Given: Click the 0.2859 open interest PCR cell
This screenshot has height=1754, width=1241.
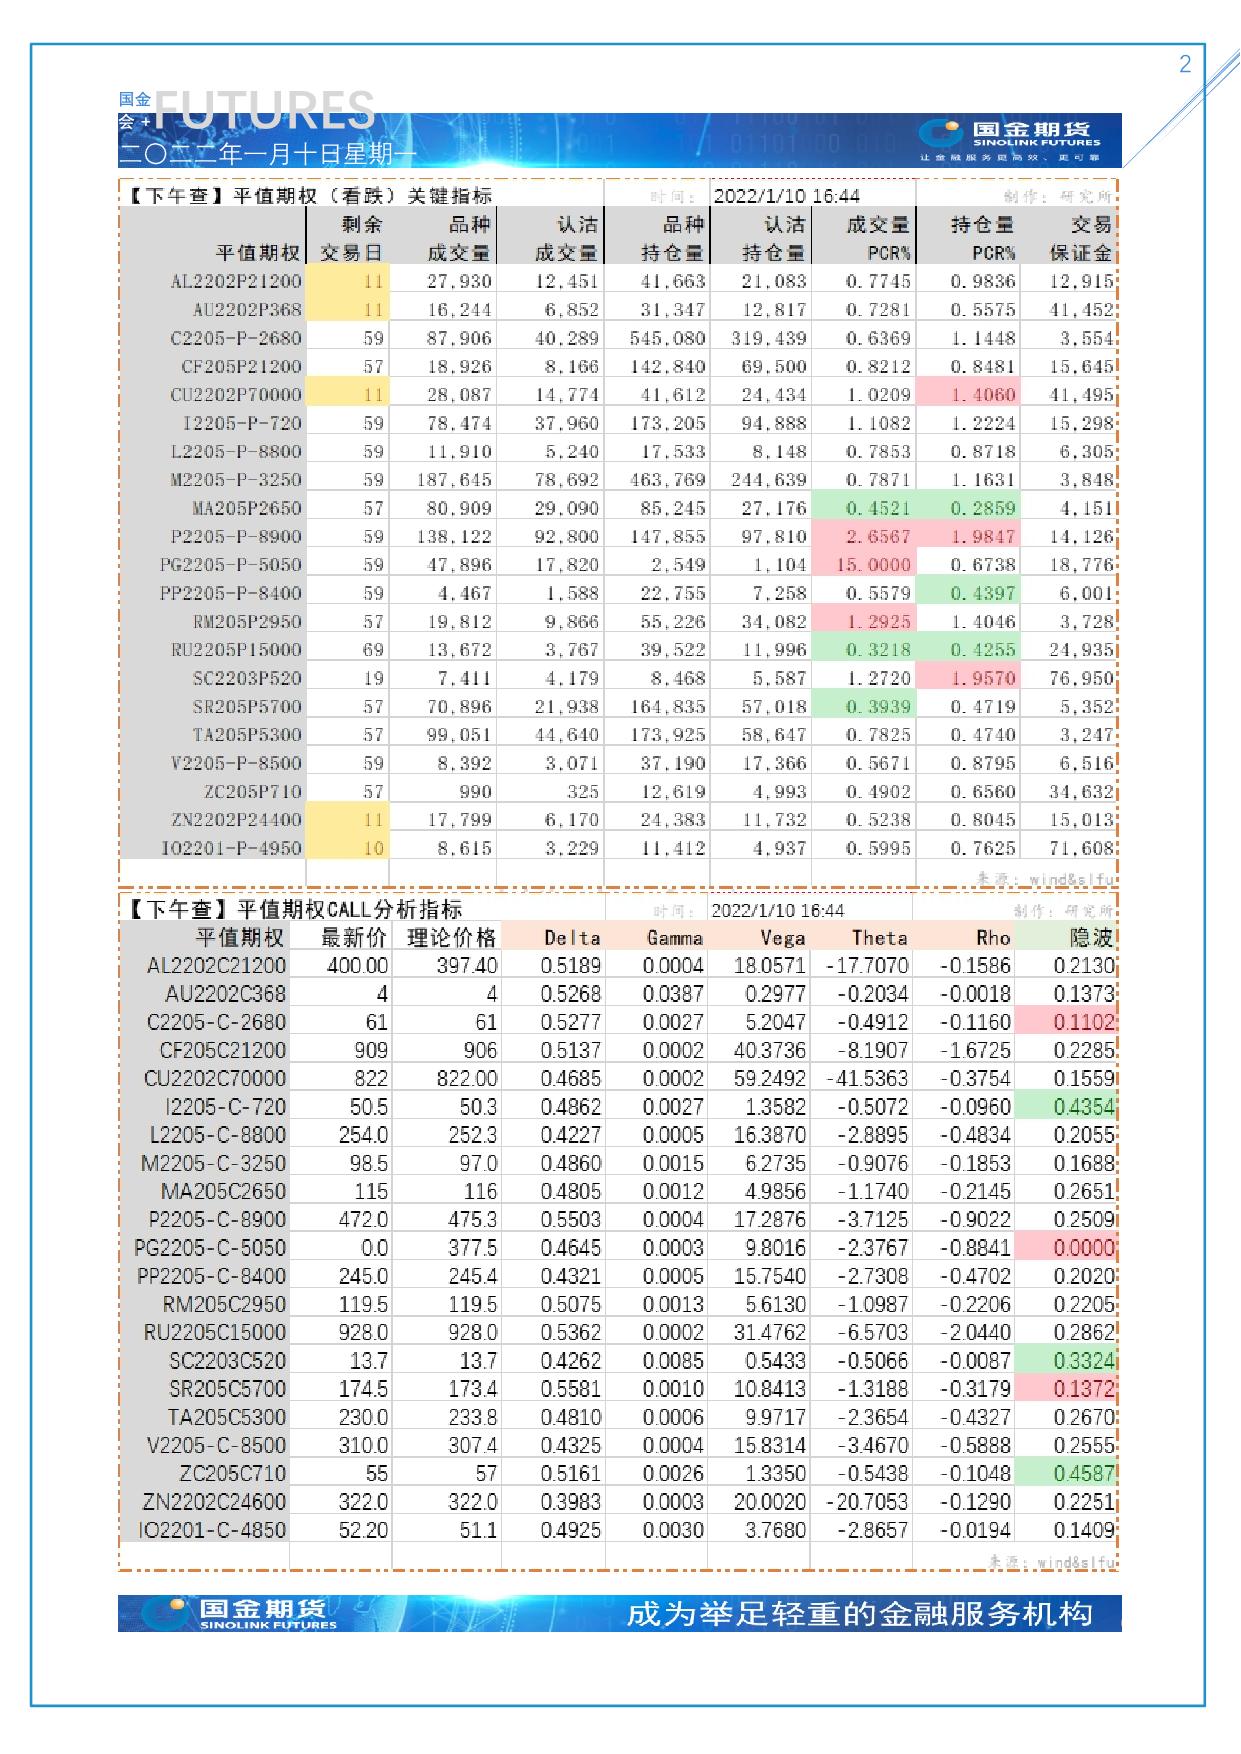Looking at the screenshot, I should 967,508.
